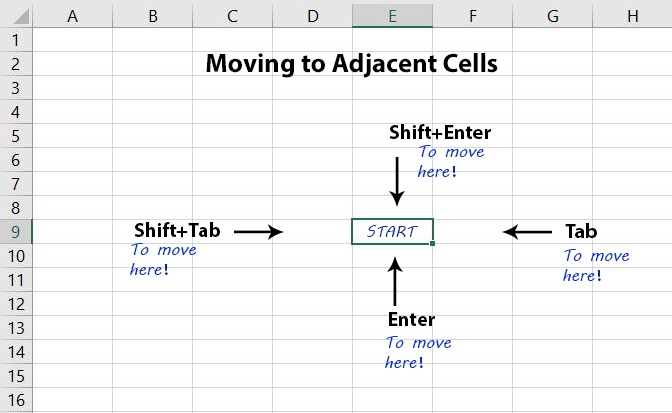Click the left-pointing arrow beside Tab
Screen dimensions: 672x413
click(527, 232)
